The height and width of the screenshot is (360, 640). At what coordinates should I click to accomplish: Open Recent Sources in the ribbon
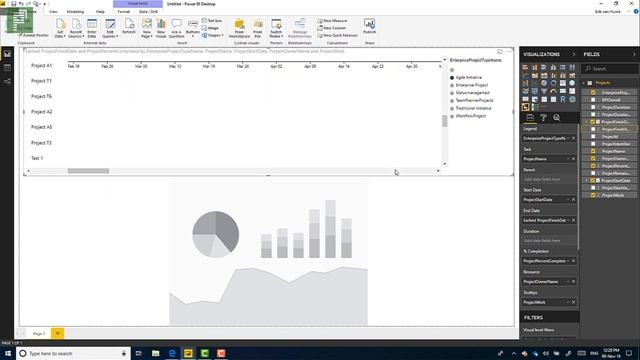[x=76, y=28]
